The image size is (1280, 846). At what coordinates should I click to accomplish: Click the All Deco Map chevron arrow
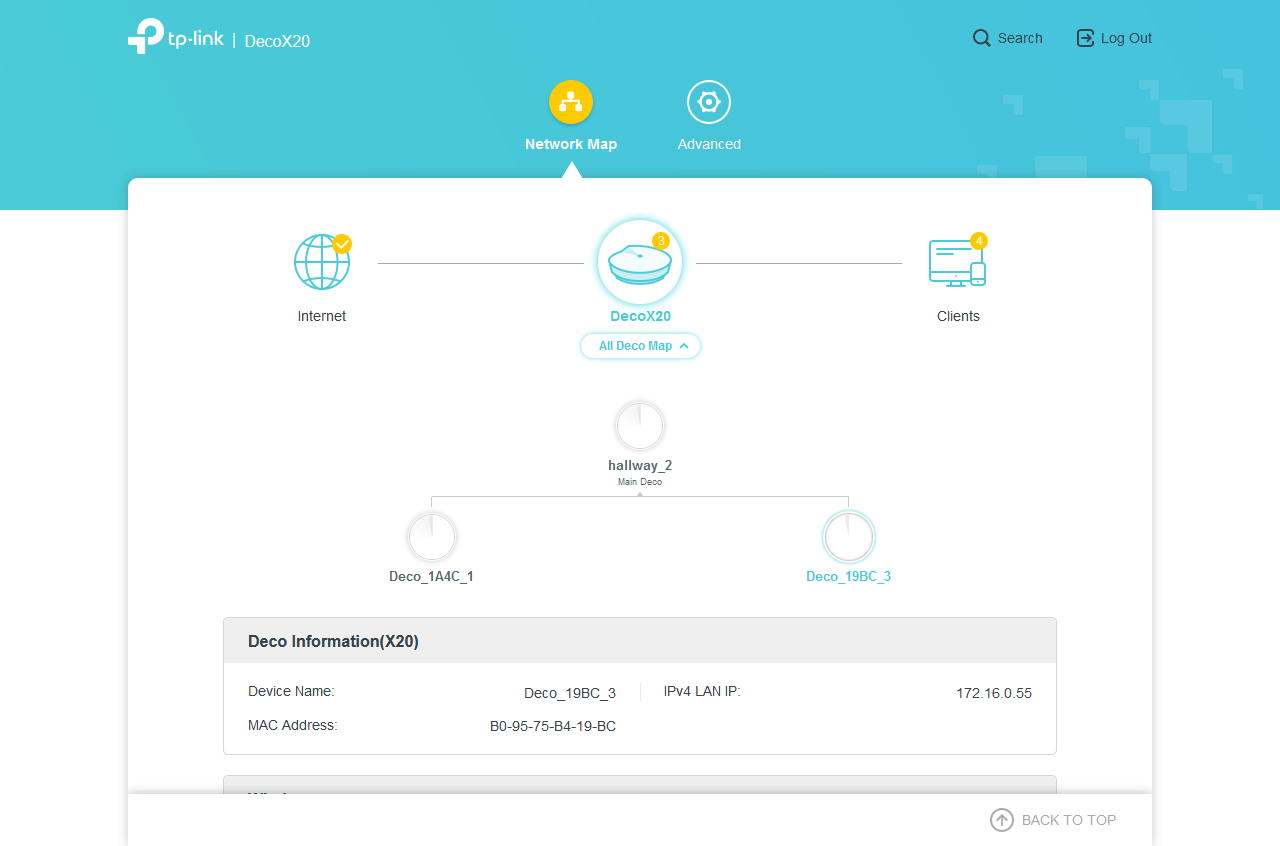(684, 346)
